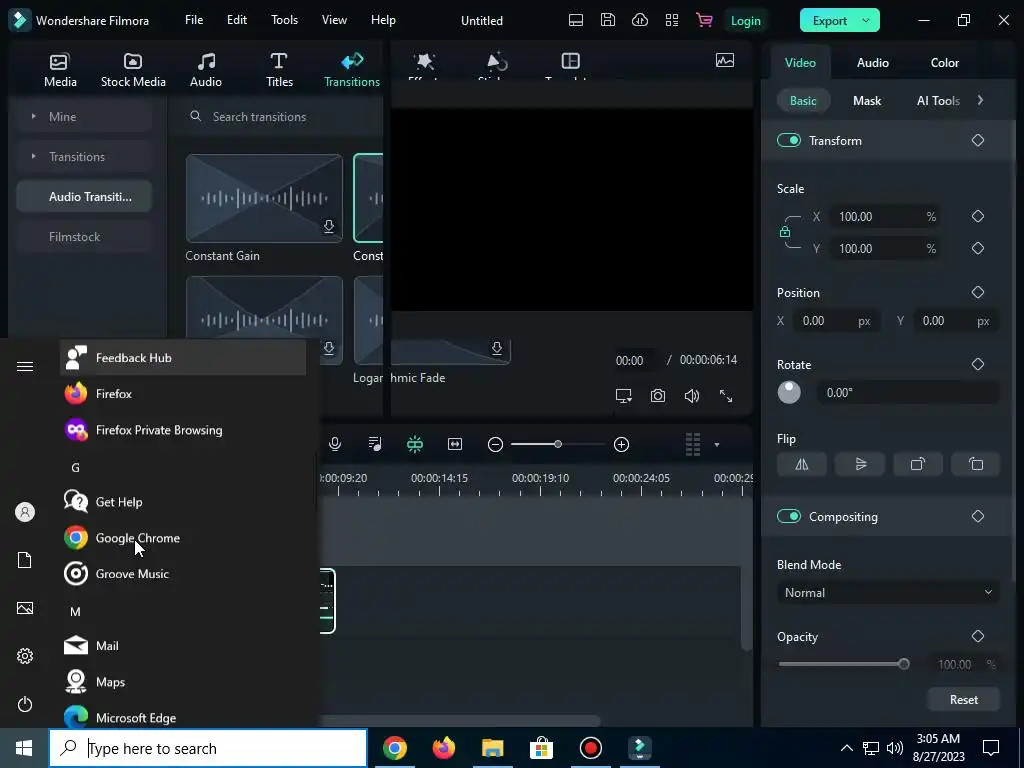Open the Help menu
Screen dimensions: 1024x768
[383, 20]
